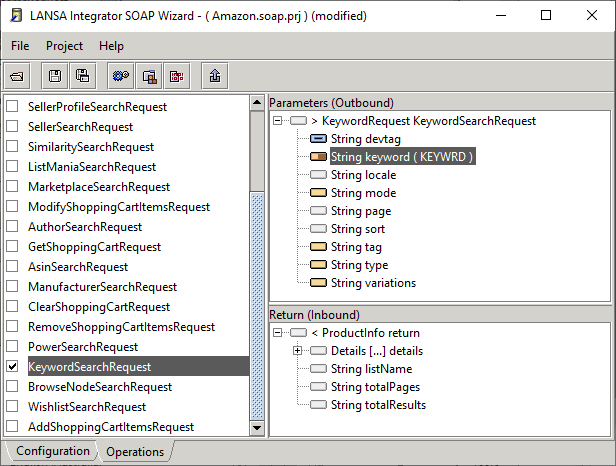Click the grey icon beside String page
616x466 pixels.
click(x=318, y=211)
